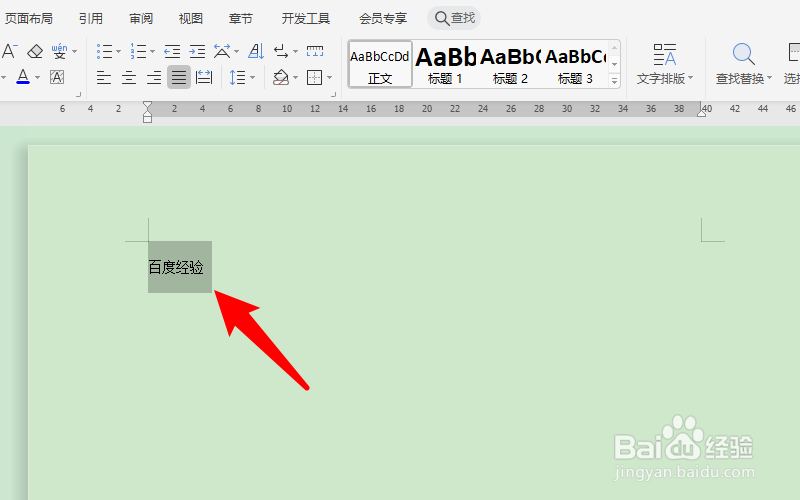Clear formatting using the eraser icon
The width and height of the screenshot is (800, 500).
[35, 51]
